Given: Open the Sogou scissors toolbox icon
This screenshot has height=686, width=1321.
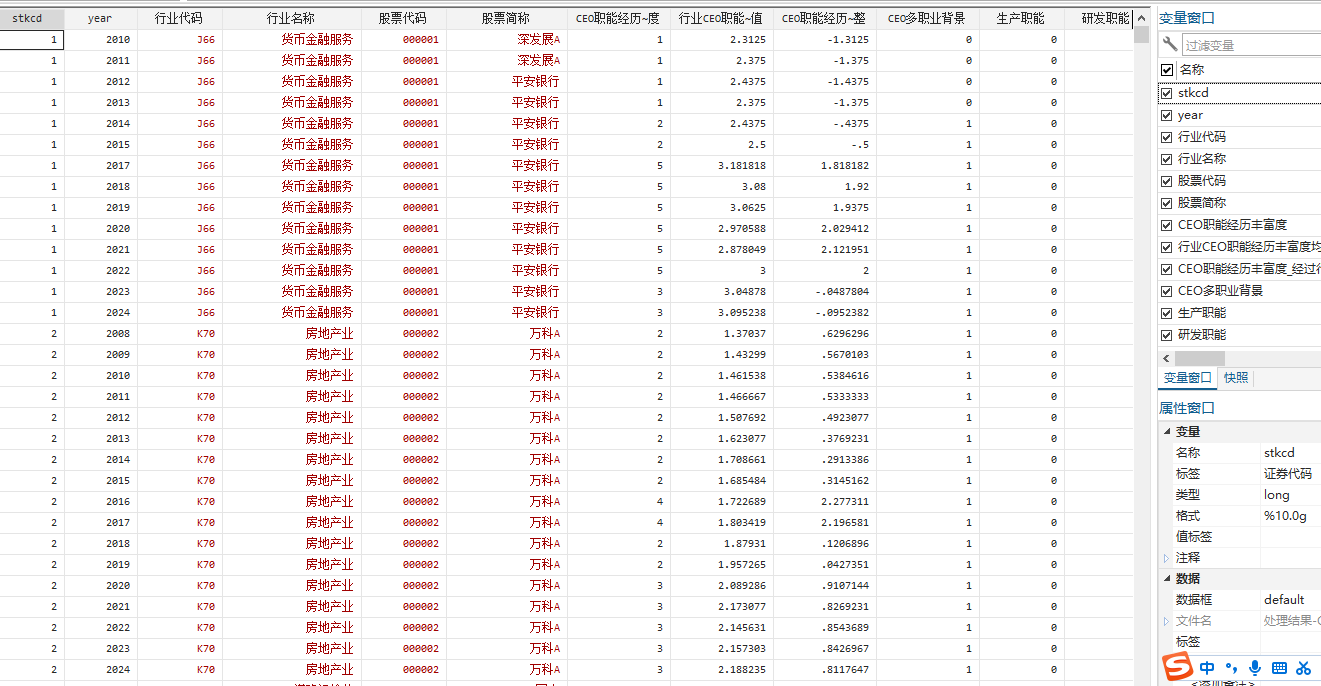Looking at the screenshot, I should 1303,667.
